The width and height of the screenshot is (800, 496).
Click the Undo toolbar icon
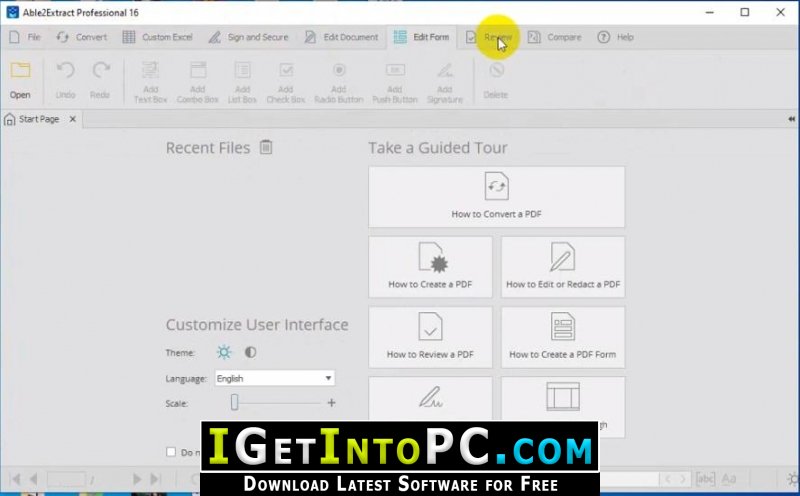coord(65,80)
